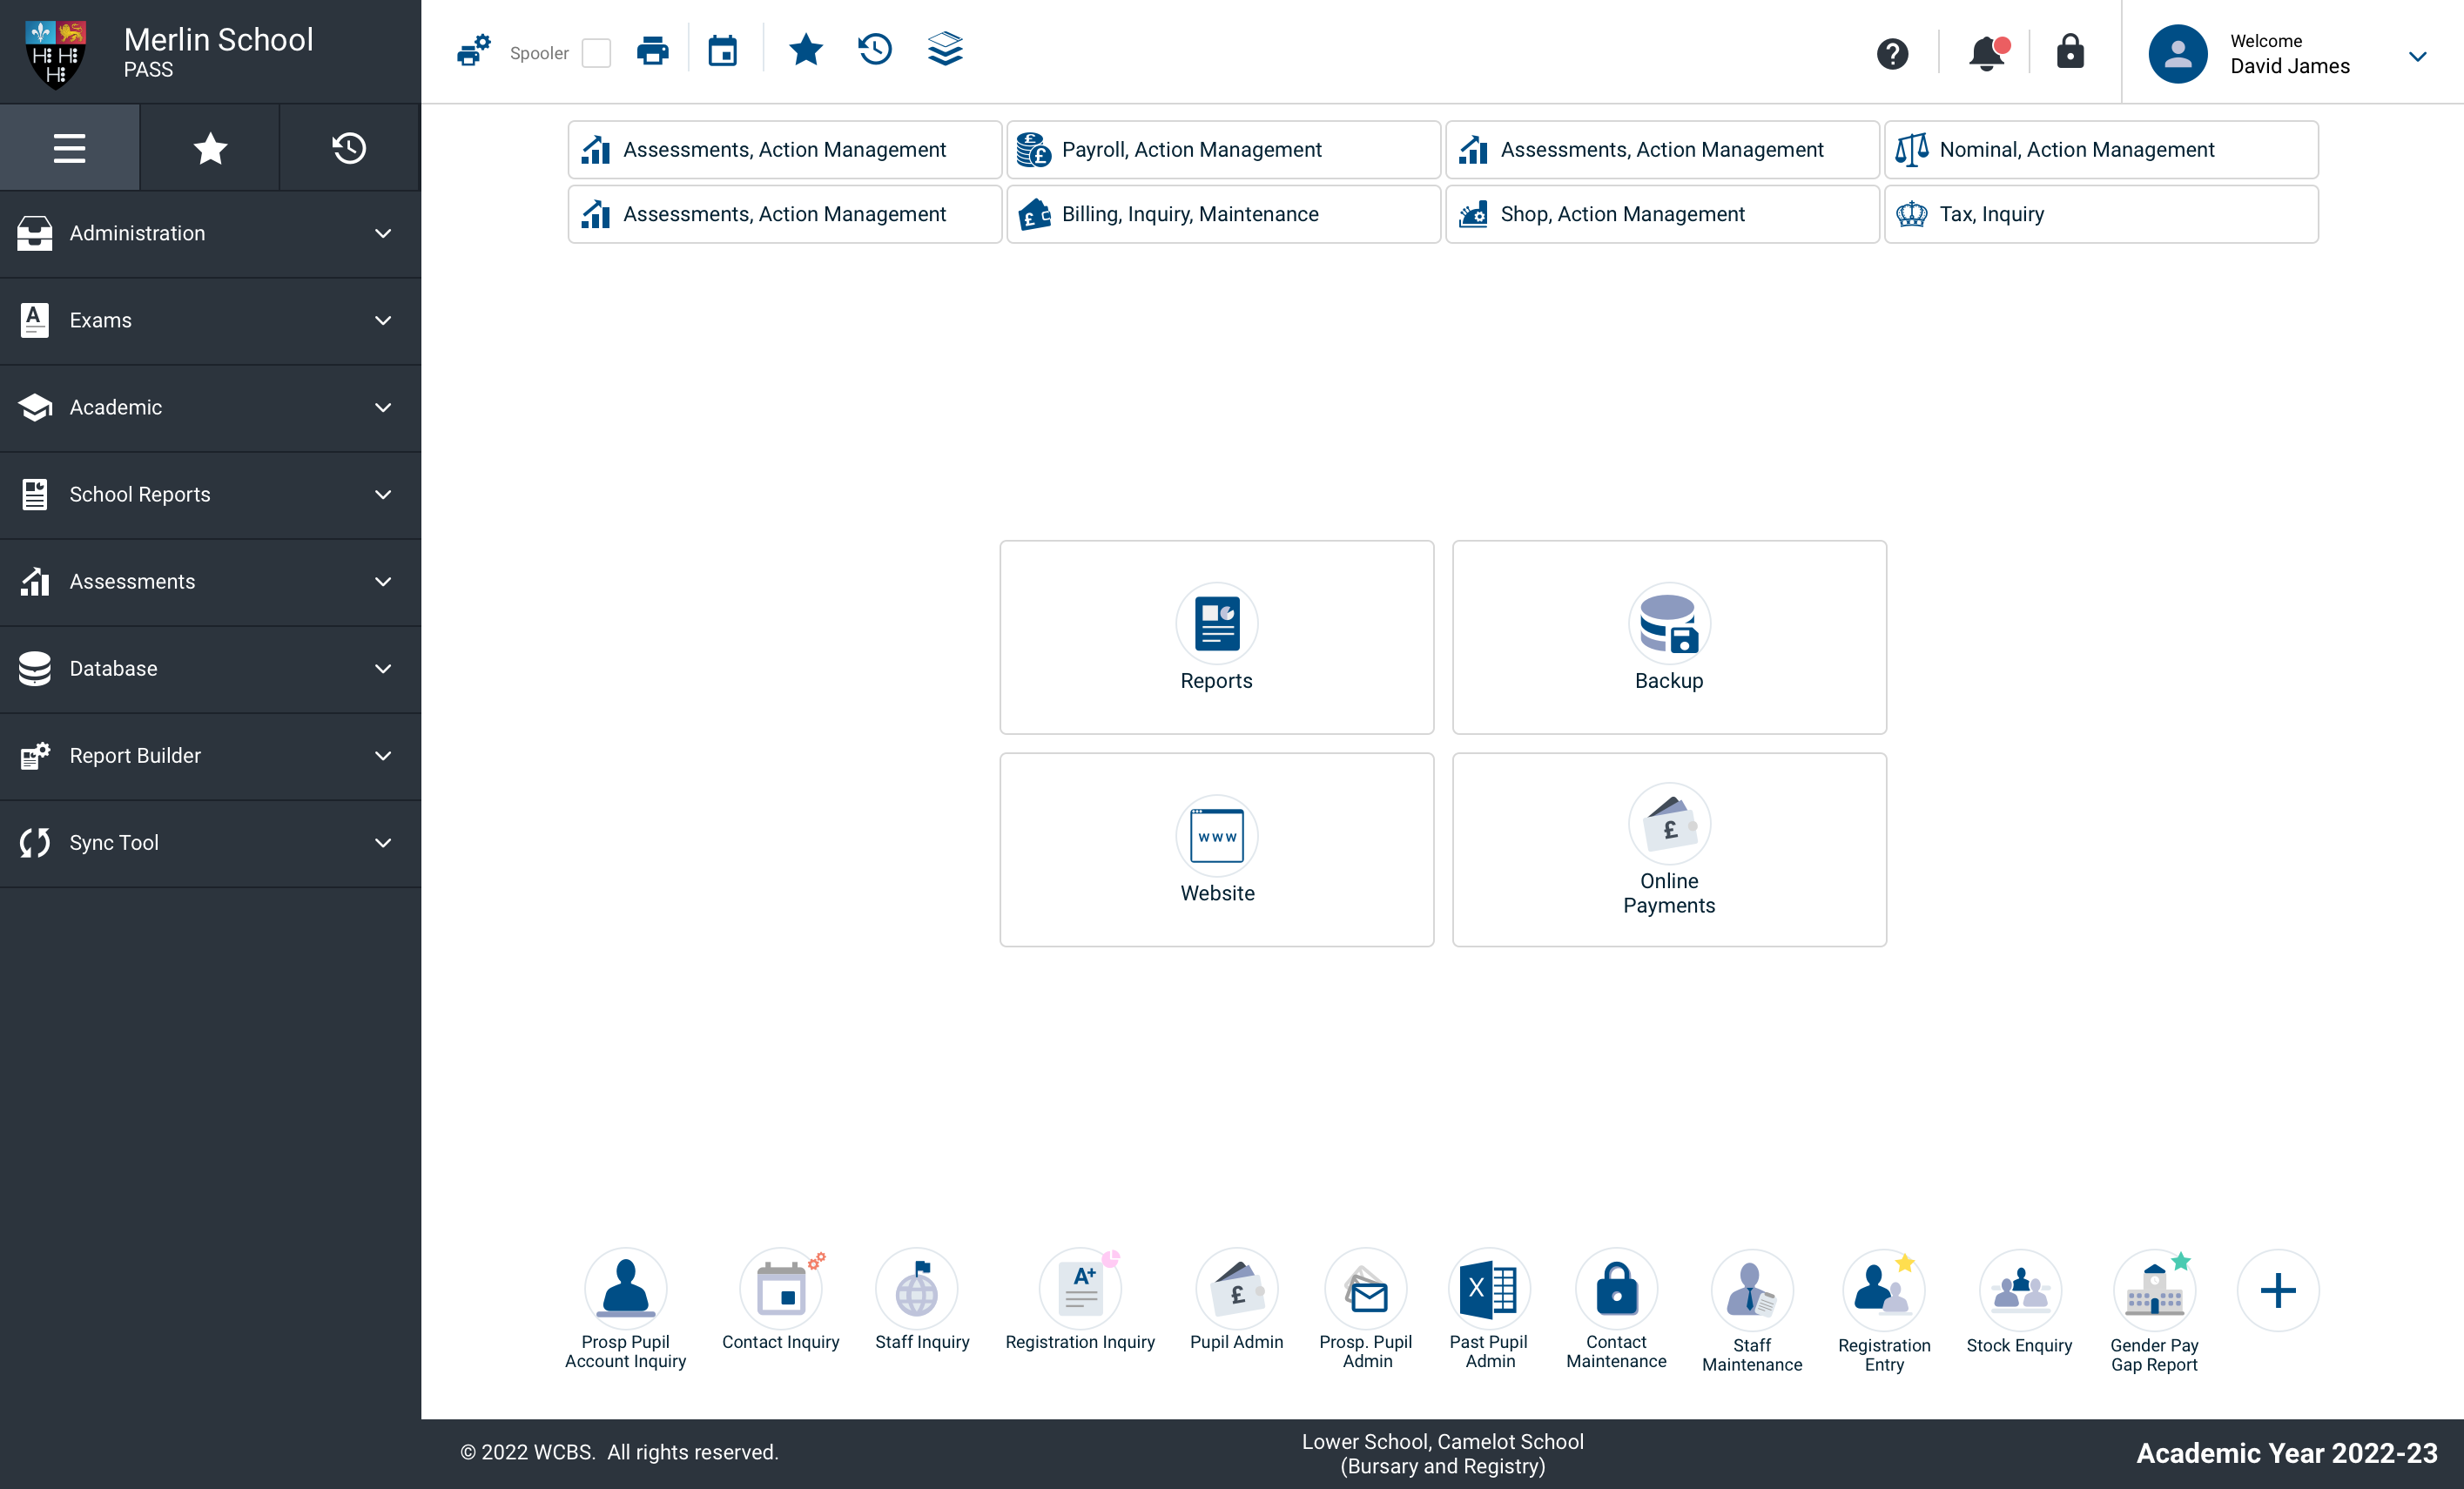The height and width of the screenshot is (1489, 2464).
Task: Click the notifications bell icon
Action: (x=1987, y=52)
